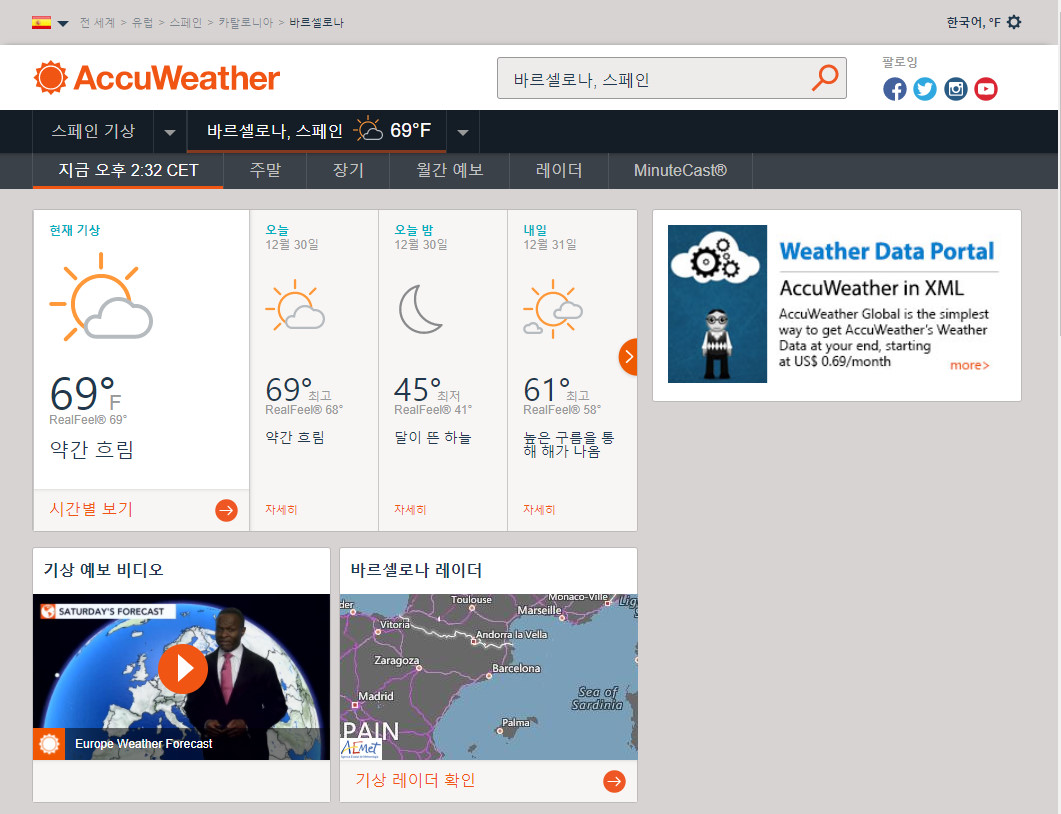Open 자세히 link under 오늘 forecast

tap(281, 510)
